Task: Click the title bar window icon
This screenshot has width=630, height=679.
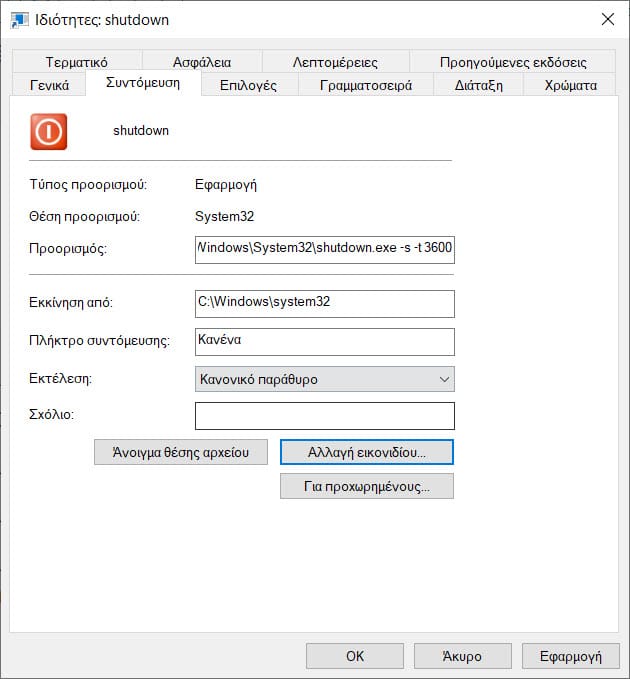Action: click(19, 19)
